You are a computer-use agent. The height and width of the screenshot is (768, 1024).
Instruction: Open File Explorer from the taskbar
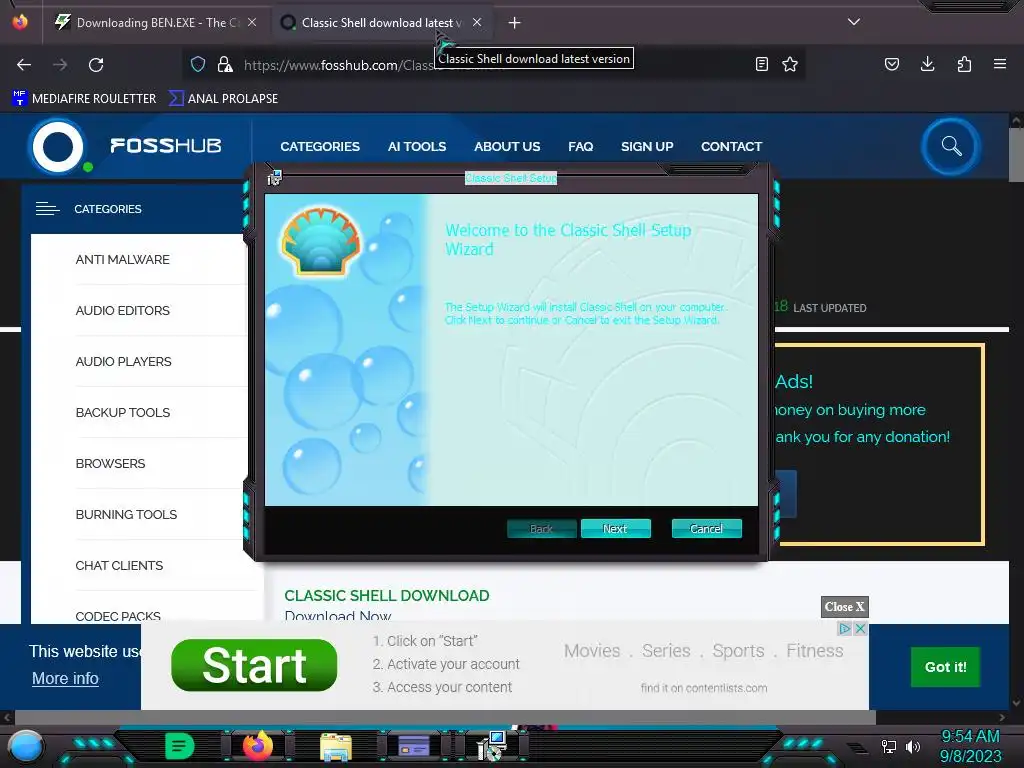(x=336, y=746)
